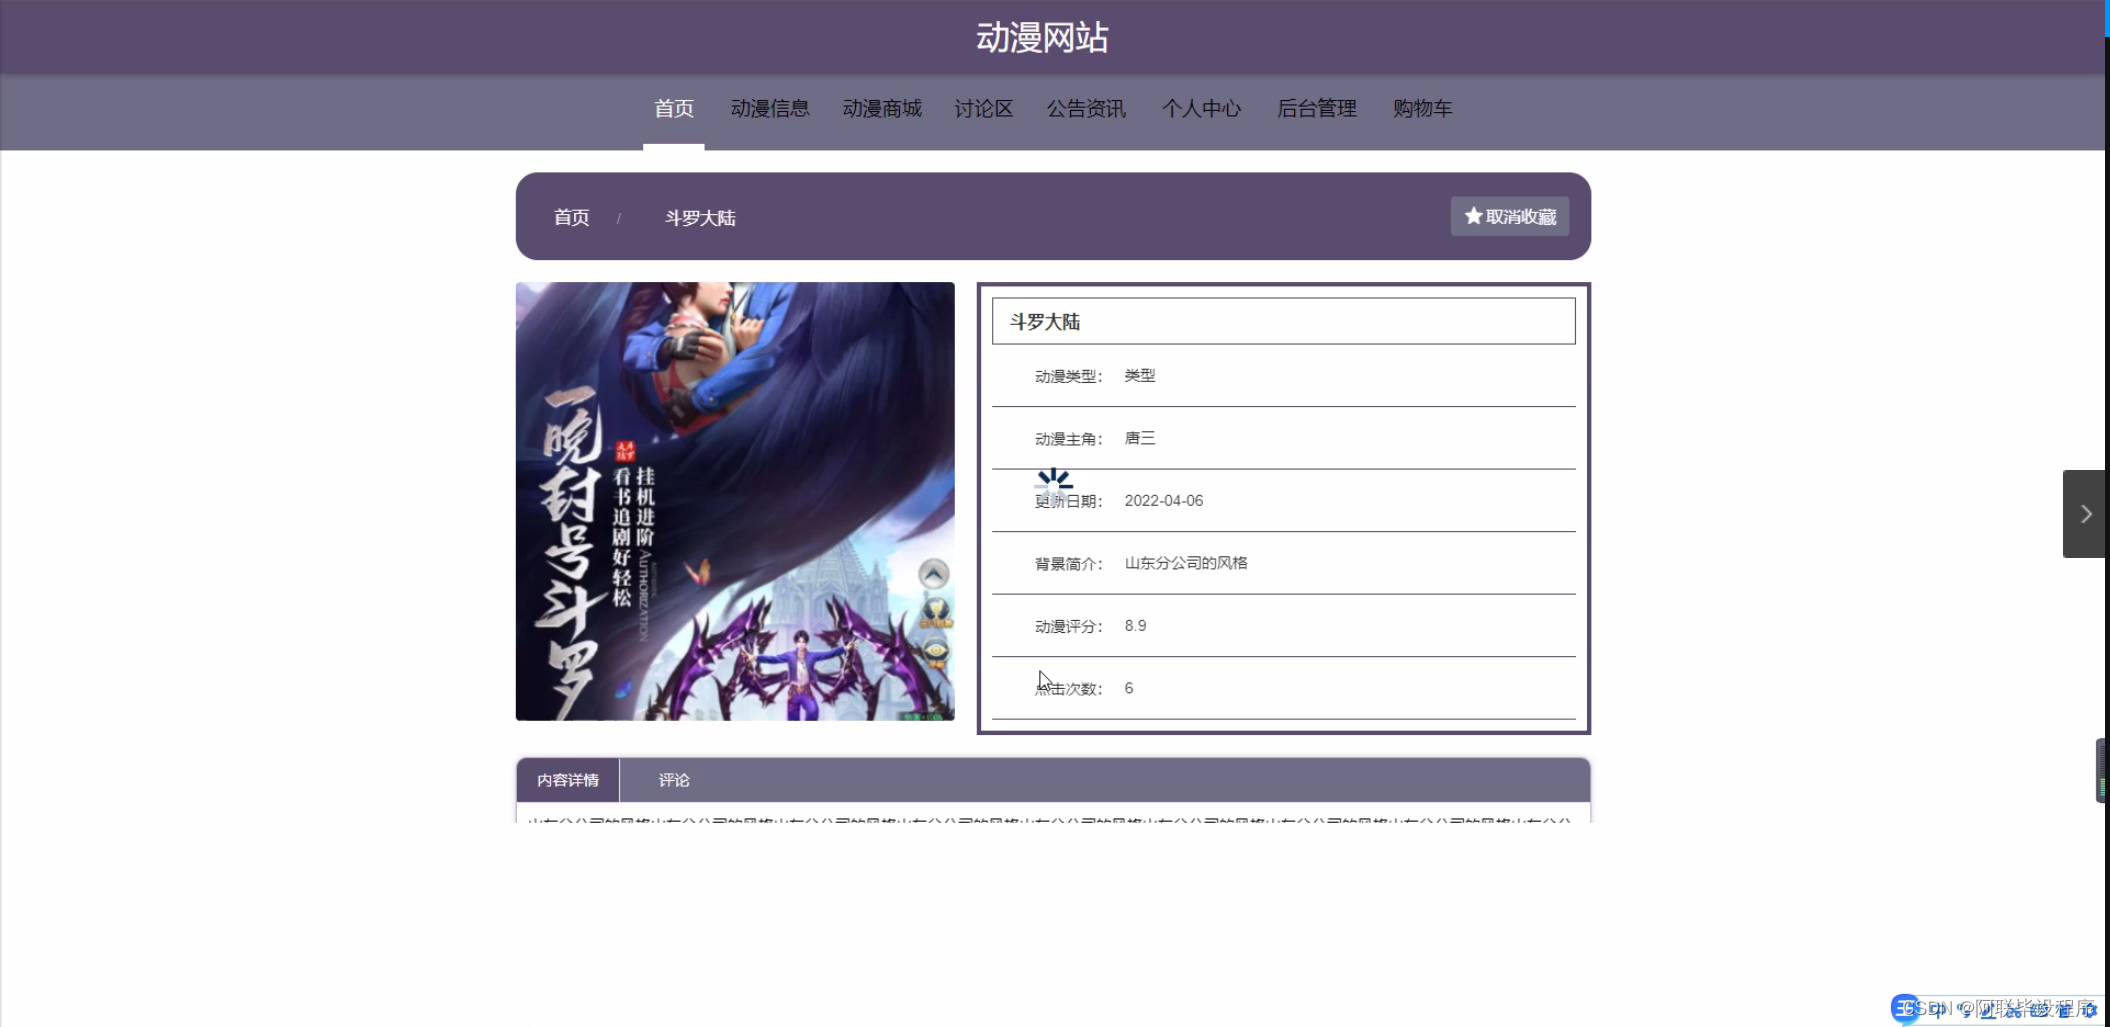Click the 动漫主角 value 唐三

[1140, 438]
